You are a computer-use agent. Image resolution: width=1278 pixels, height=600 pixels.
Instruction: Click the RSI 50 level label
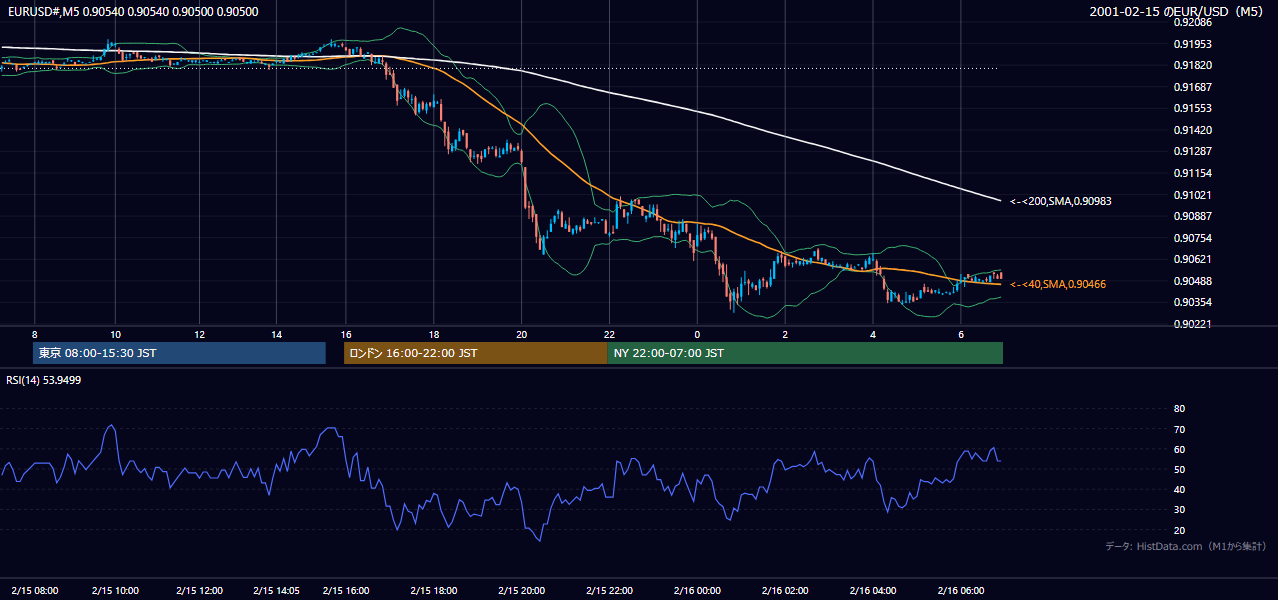[1179, 469]
